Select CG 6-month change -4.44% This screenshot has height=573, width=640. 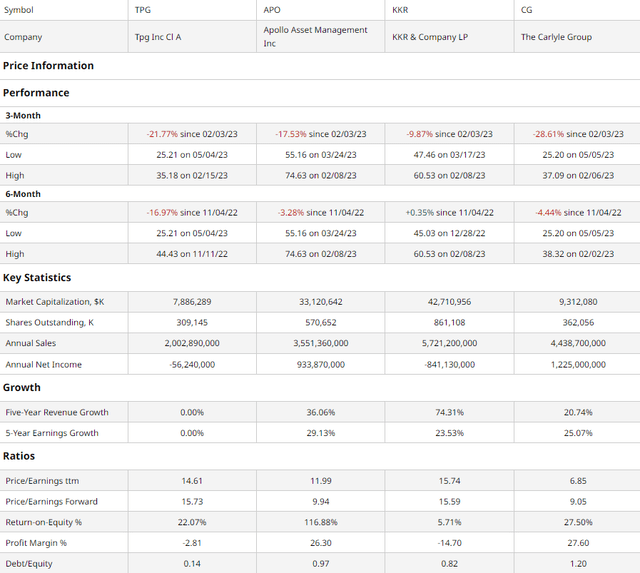[x=548, y=213]
